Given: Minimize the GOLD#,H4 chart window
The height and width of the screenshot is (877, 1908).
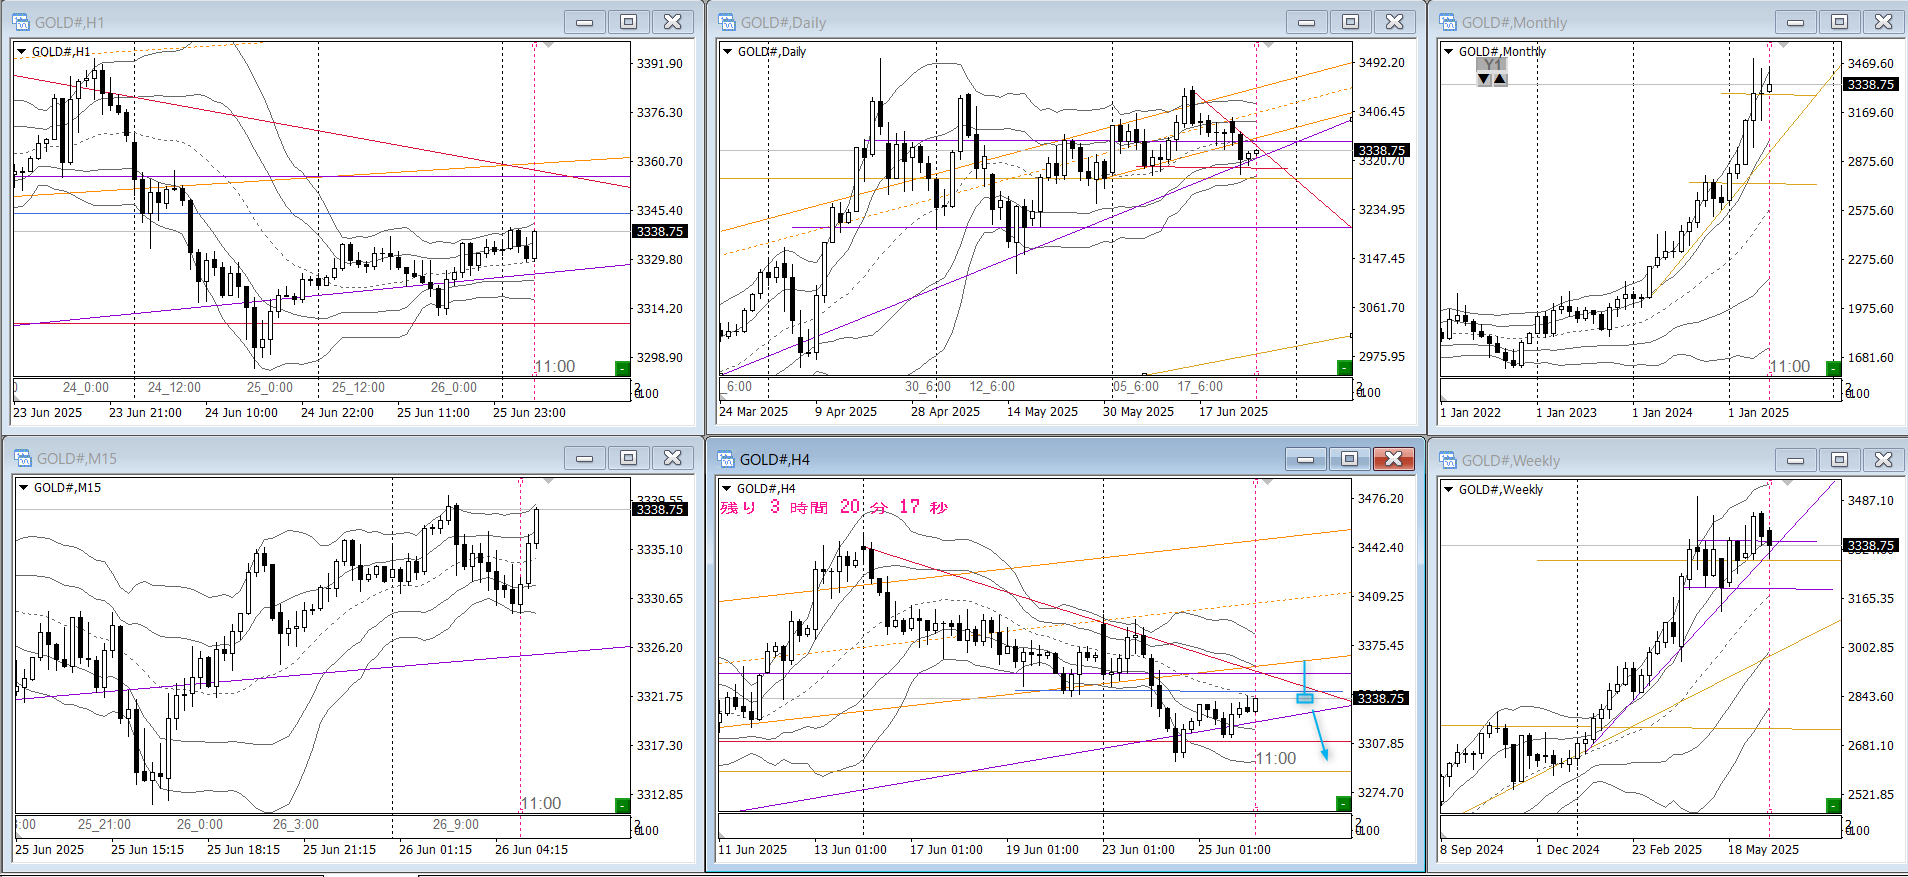Looking at the screenshot, I should click(1306, 459).
